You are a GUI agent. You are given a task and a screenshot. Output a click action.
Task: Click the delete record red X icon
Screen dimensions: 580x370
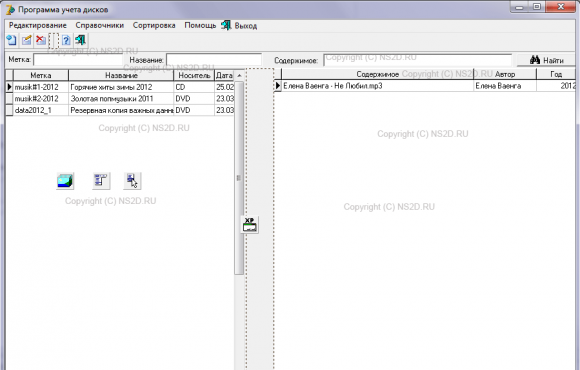[x=41, y=40]
